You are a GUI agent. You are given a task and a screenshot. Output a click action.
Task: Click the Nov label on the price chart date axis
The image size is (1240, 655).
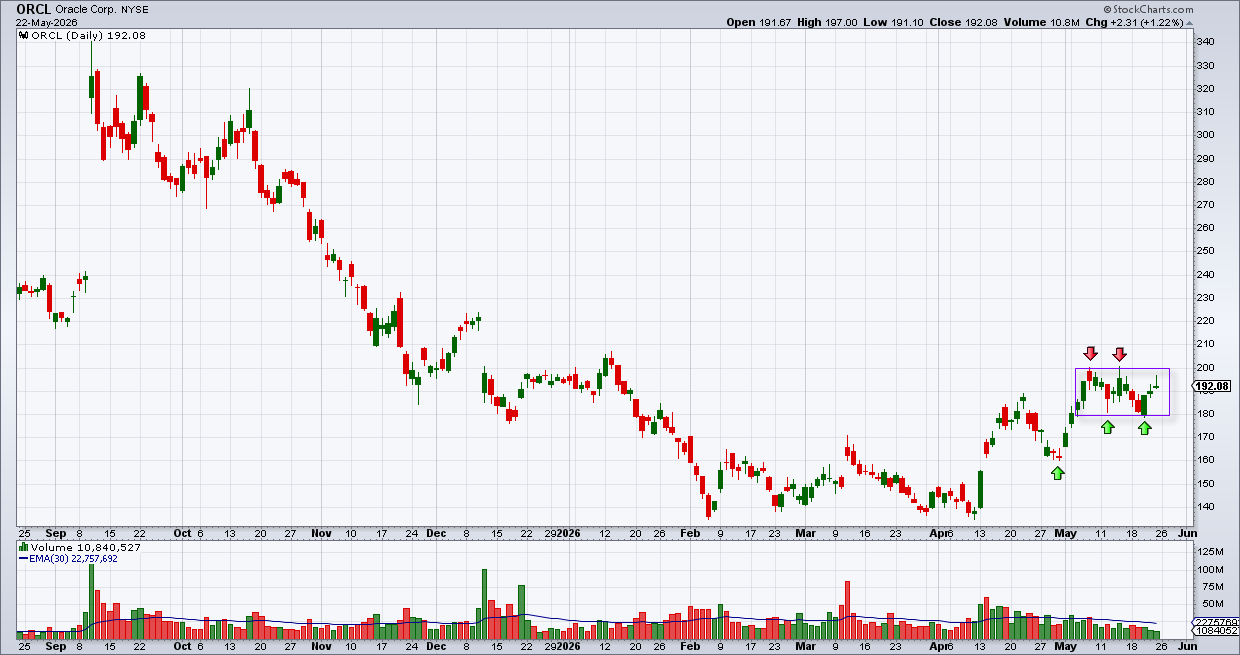[320, 534]
